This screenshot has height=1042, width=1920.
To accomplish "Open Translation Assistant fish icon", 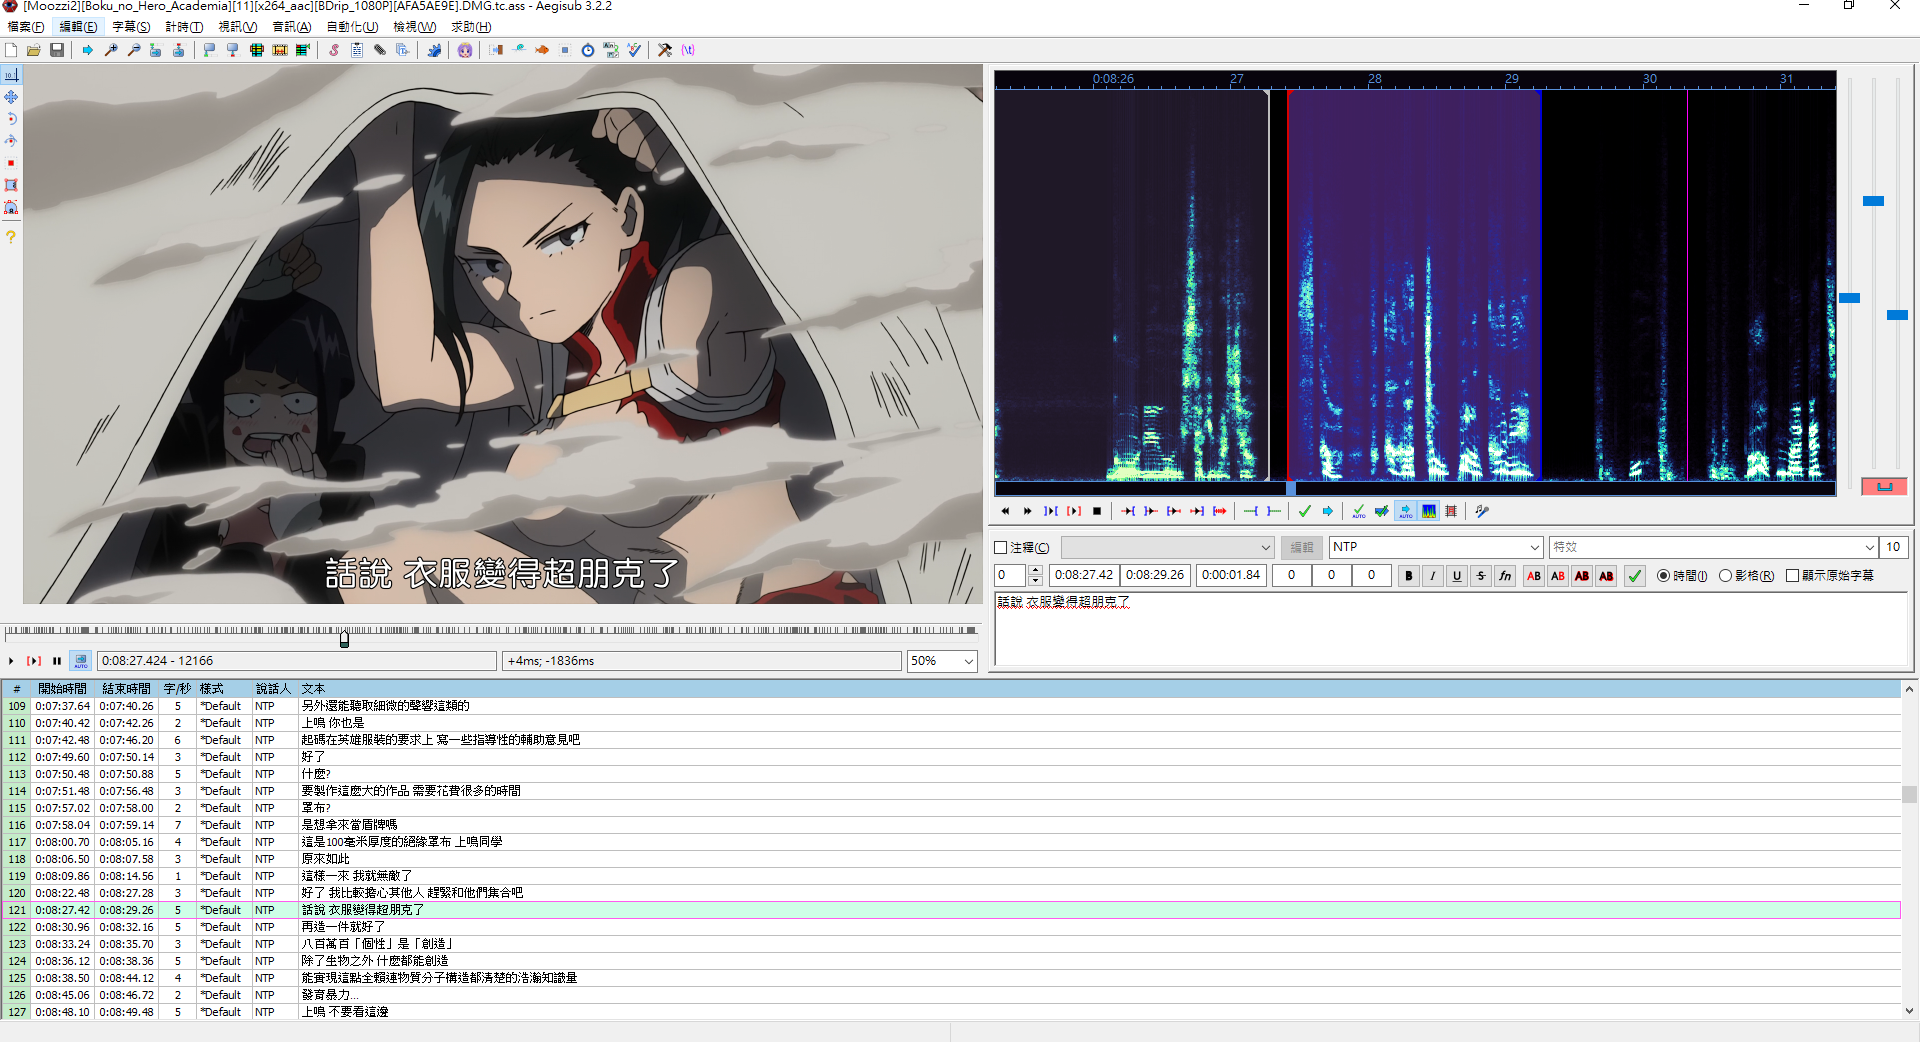I will pos(542,50).
